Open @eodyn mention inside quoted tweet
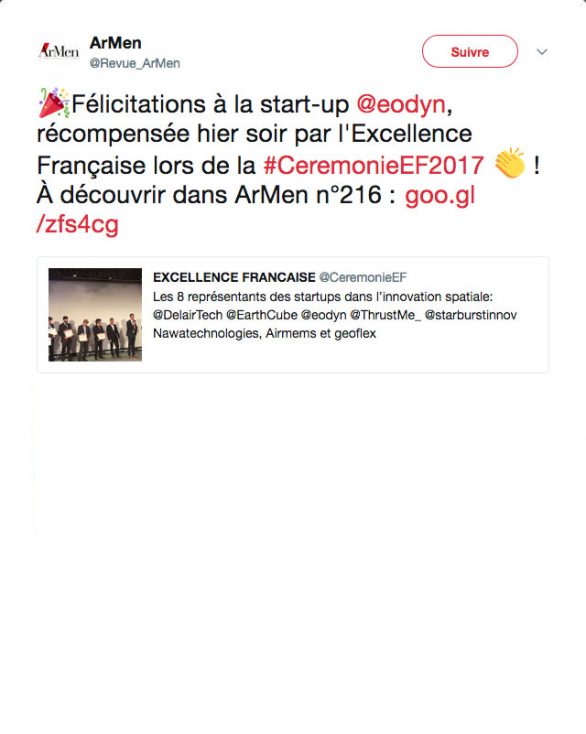The image size is (586, 734). [323, 315]
